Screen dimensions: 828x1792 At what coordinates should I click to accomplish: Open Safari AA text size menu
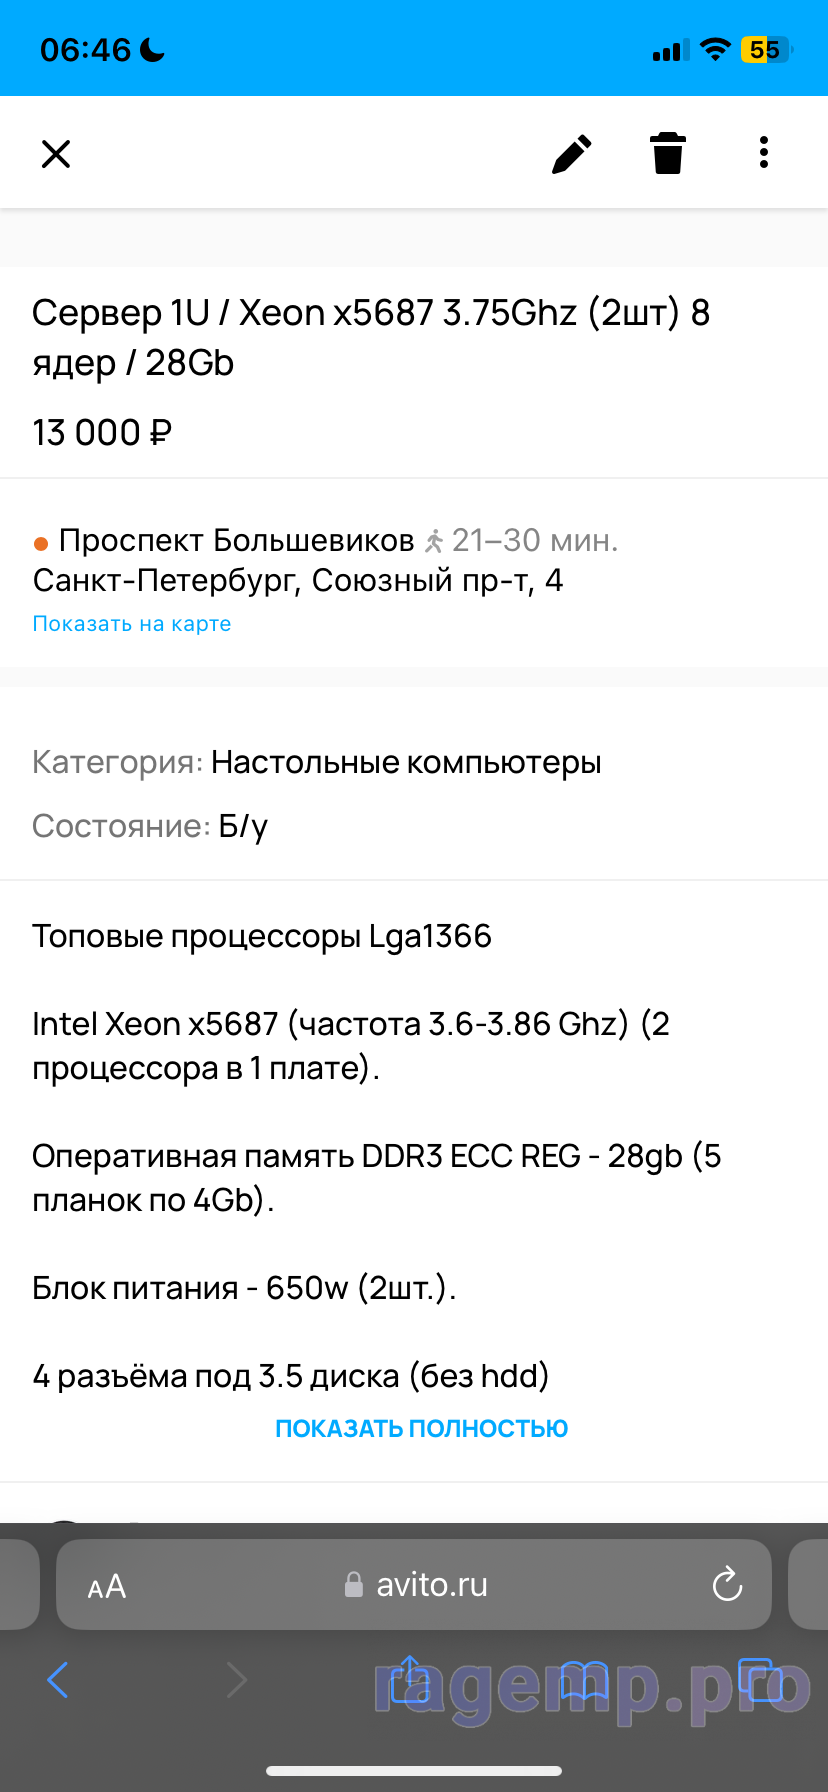(107, 1586)
